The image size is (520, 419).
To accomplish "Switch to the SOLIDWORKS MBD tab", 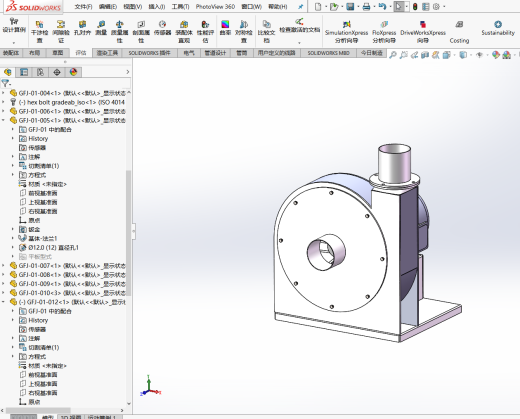I will (x=328, y=53).
